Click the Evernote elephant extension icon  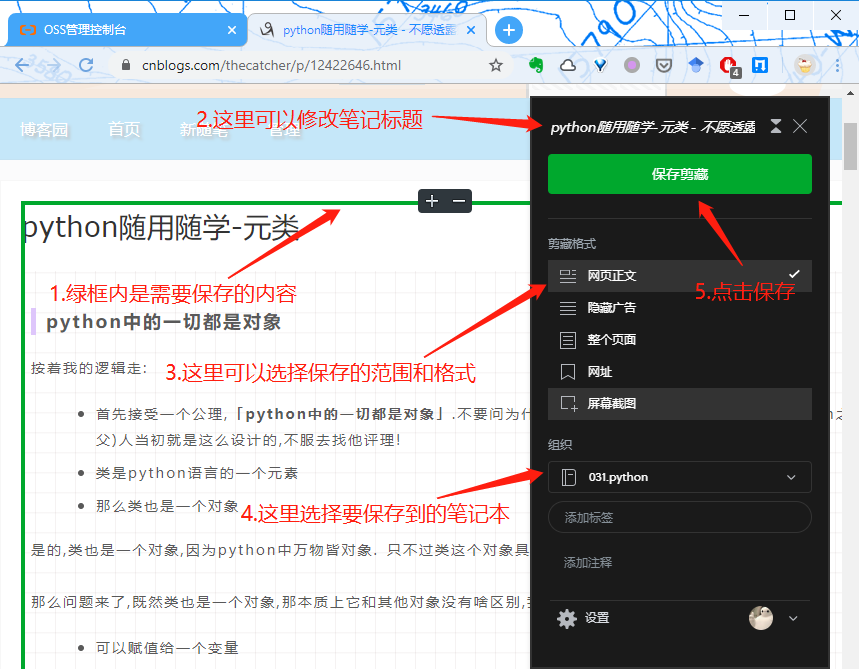point(536,65)
